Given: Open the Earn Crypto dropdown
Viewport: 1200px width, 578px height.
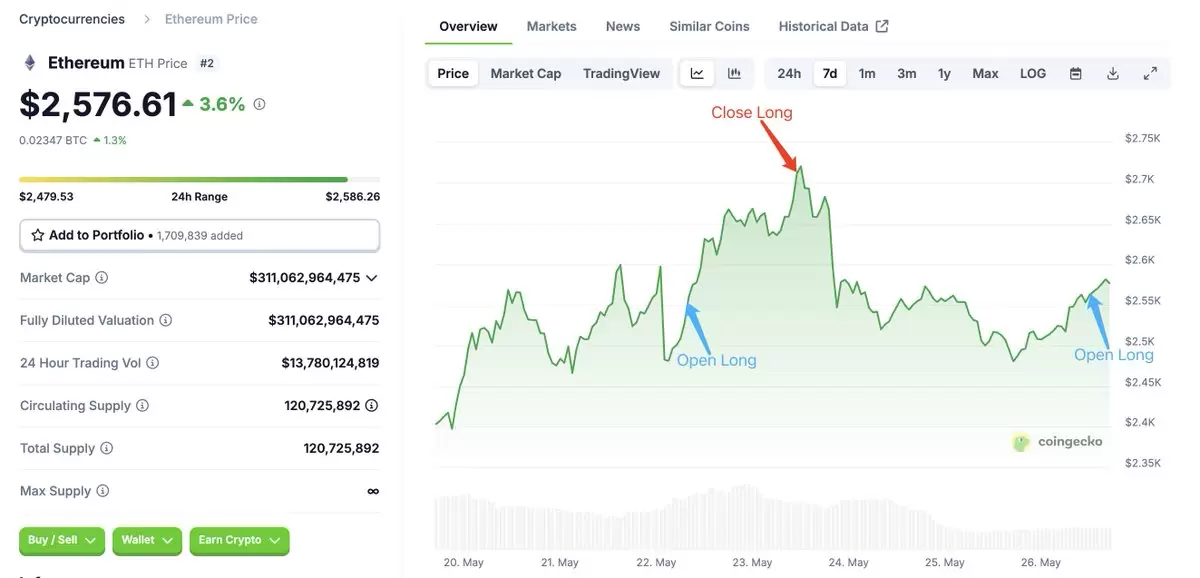Looking at the screenshot, I should [x=239, y=541].
